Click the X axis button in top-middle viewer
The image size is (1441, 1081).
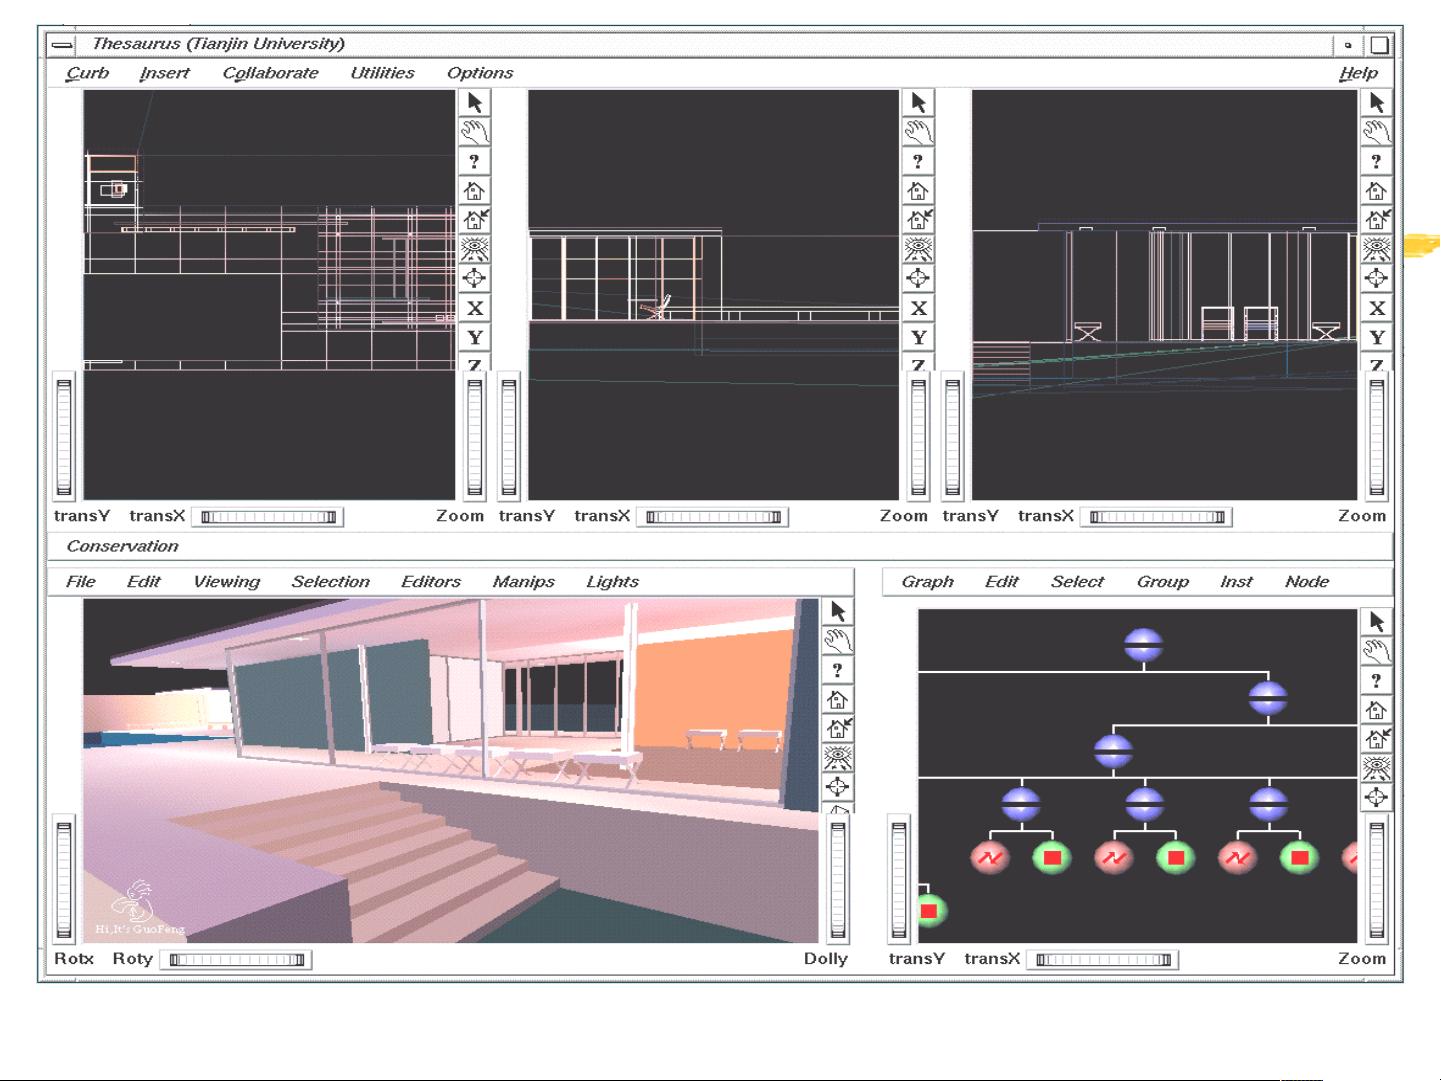(918, 308)
